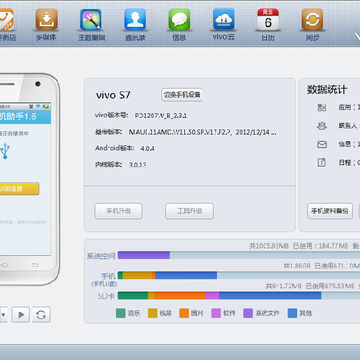Click the kernel version 3.0.13 value
360x360 pixels.
click(138, 165)
